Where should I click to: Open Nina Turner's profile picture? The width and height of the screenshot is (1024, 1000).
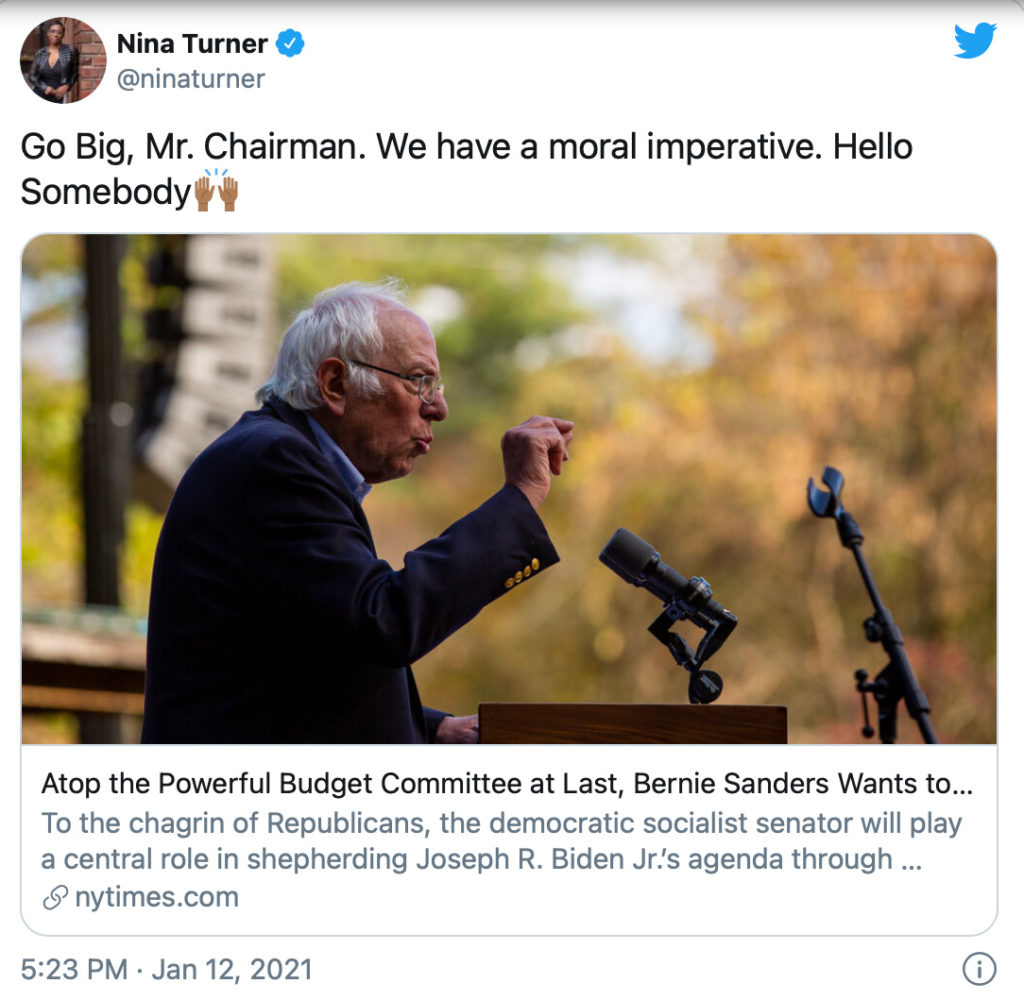click(62, 60)
